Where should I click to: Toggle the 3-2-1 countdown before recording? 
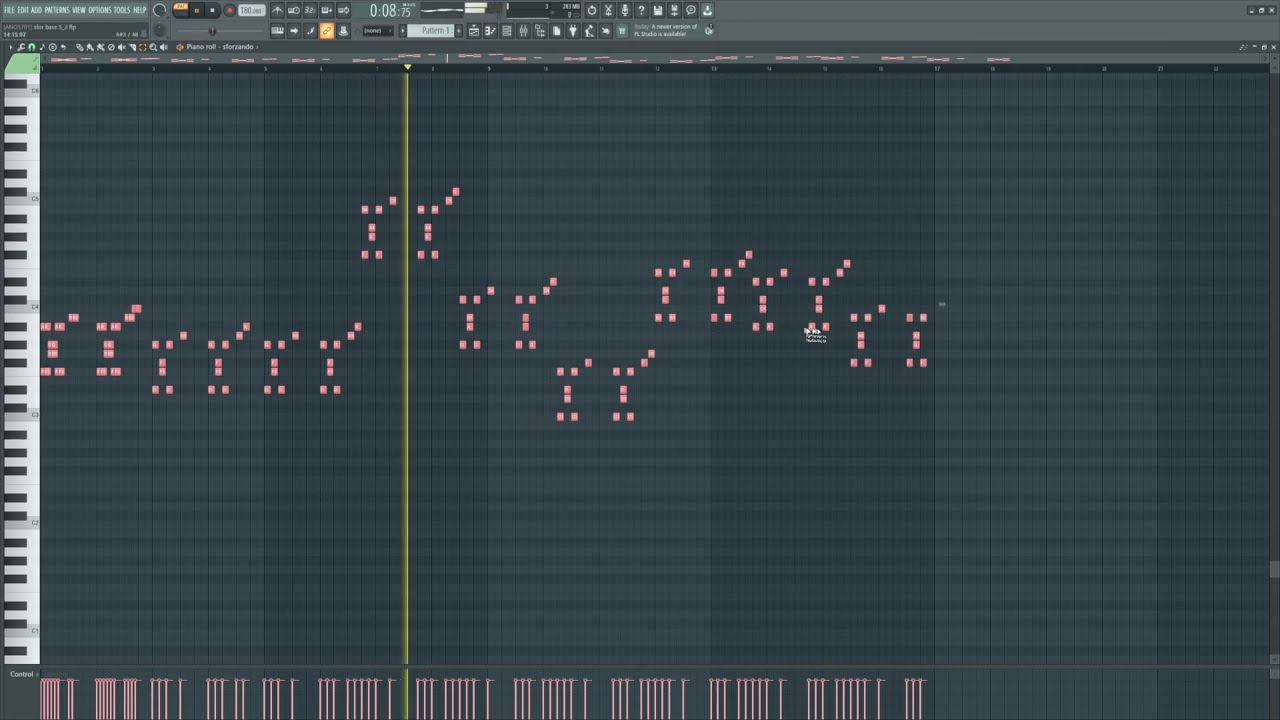tap(310, 10)
